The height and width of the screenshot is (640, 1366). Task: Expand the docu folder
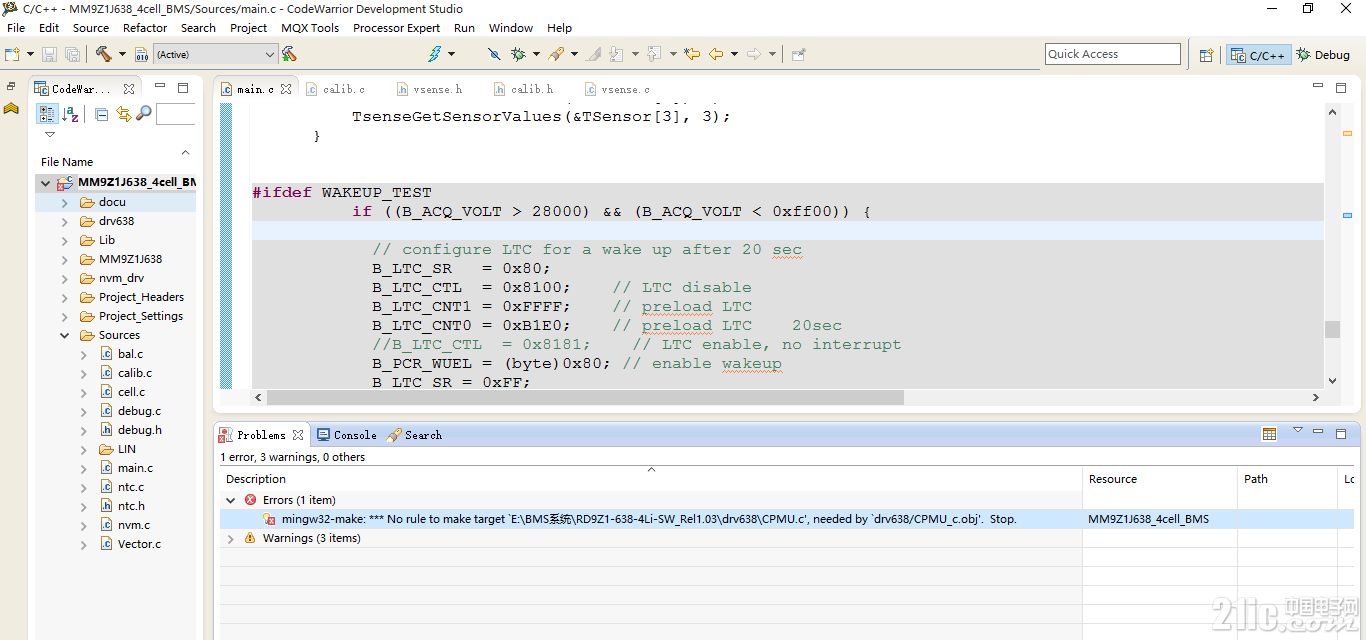(x=64, y=203)
